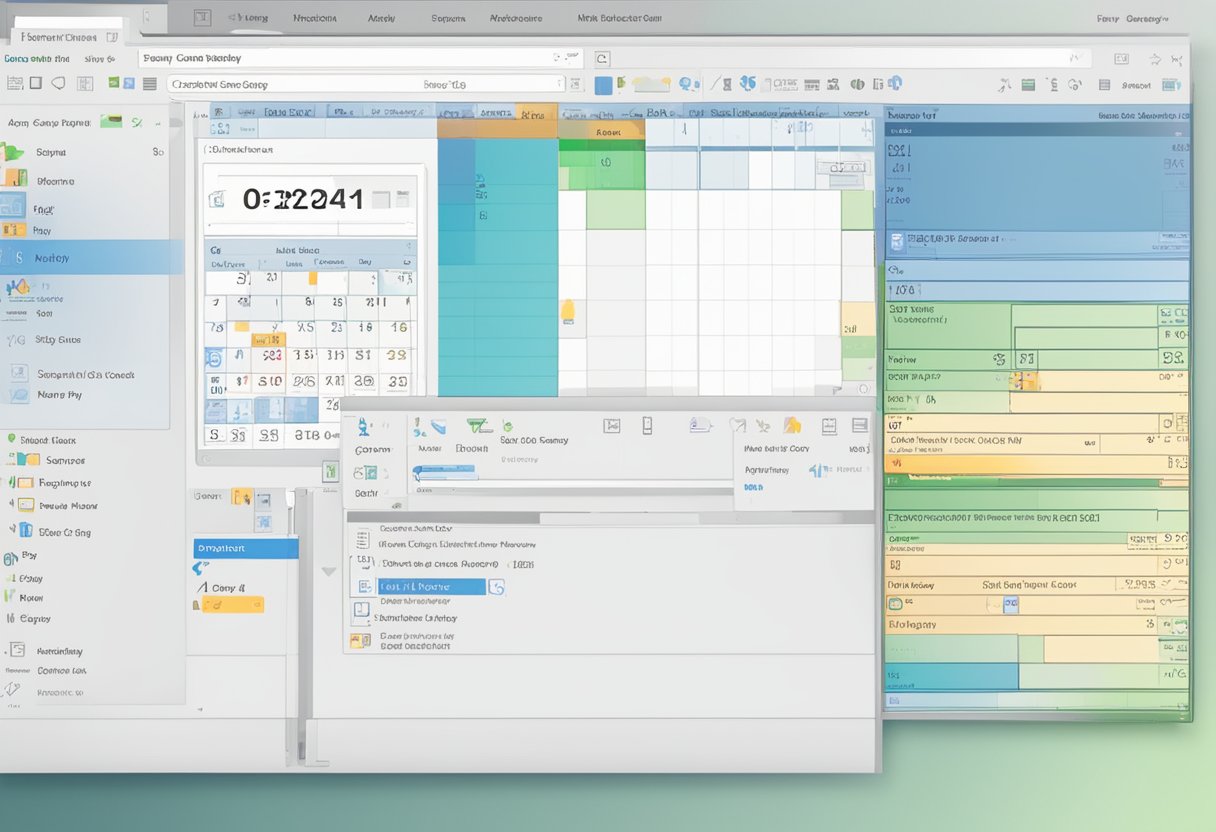Image resolution: width=1216 pixels, height=832 pixels.
Task: Expand the search bar dropdown arrow
Action: 570,58
